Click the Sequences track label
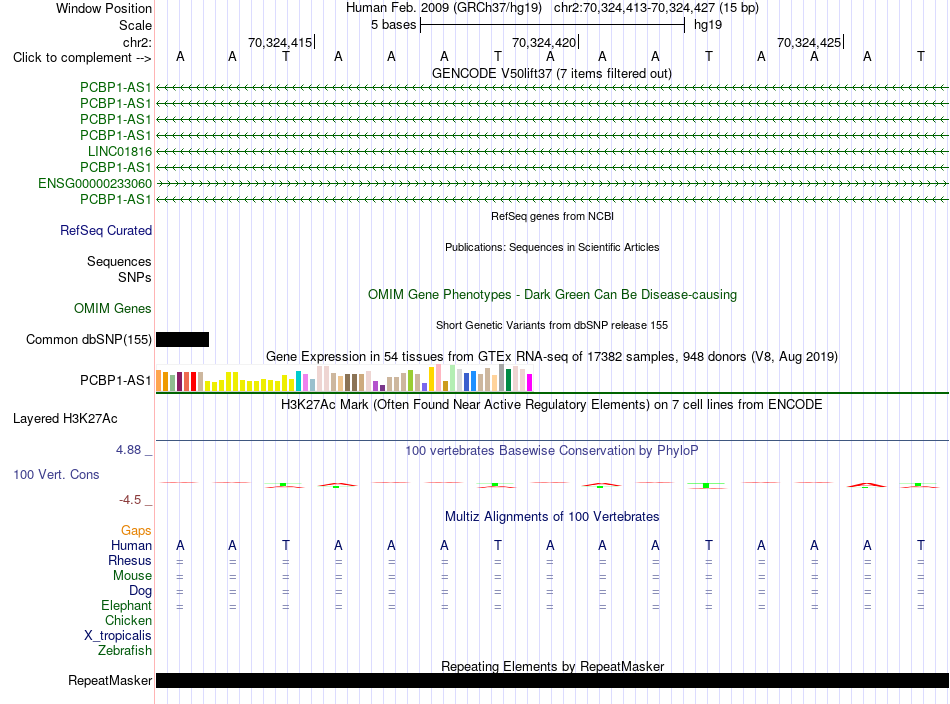 coord(119,261)
